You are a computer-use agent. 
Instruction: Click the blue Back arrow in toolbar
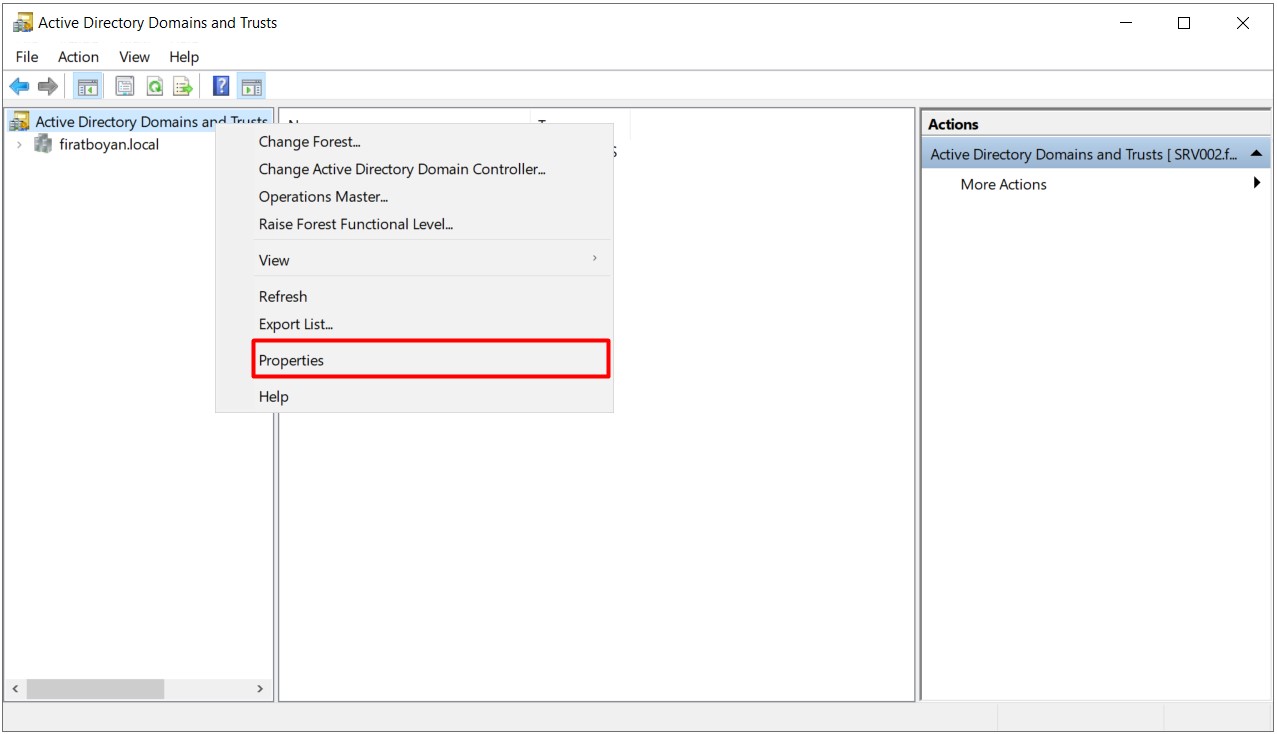(x=19, y=87)
